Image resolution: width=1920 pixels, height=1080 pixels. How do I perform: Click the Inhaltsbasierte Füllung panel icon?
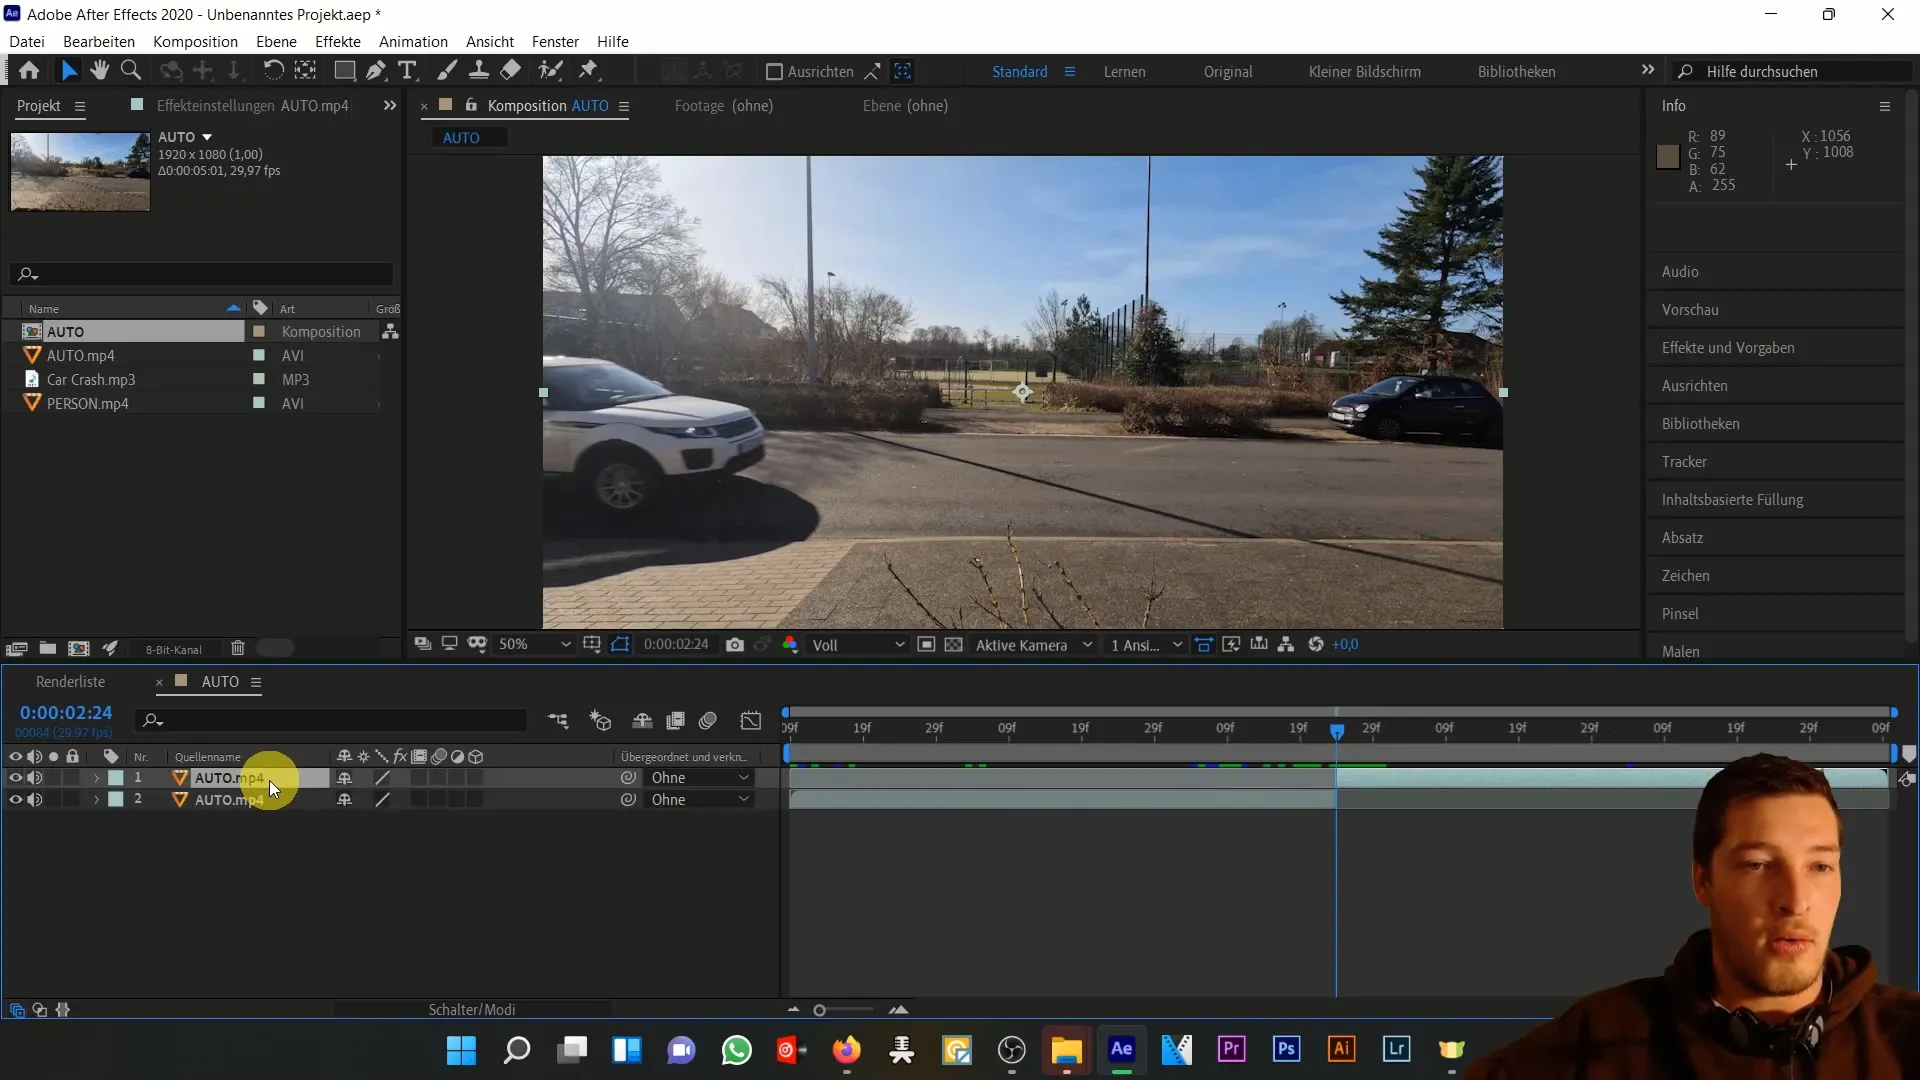tap(1733, 498)
